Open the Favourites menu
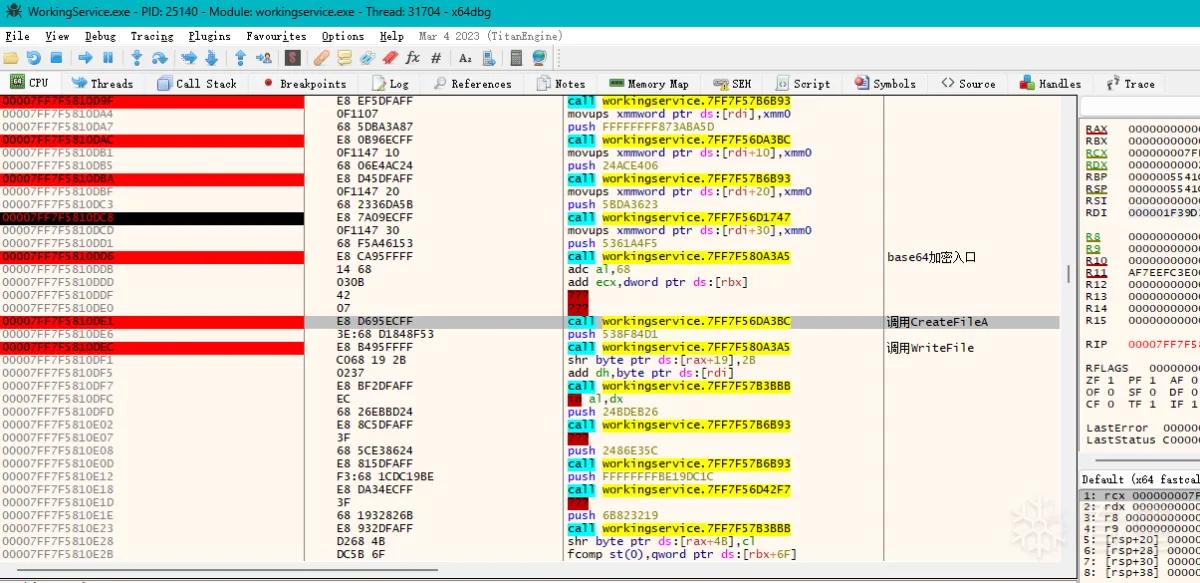The image size is (1200, 583). point(276,36)
